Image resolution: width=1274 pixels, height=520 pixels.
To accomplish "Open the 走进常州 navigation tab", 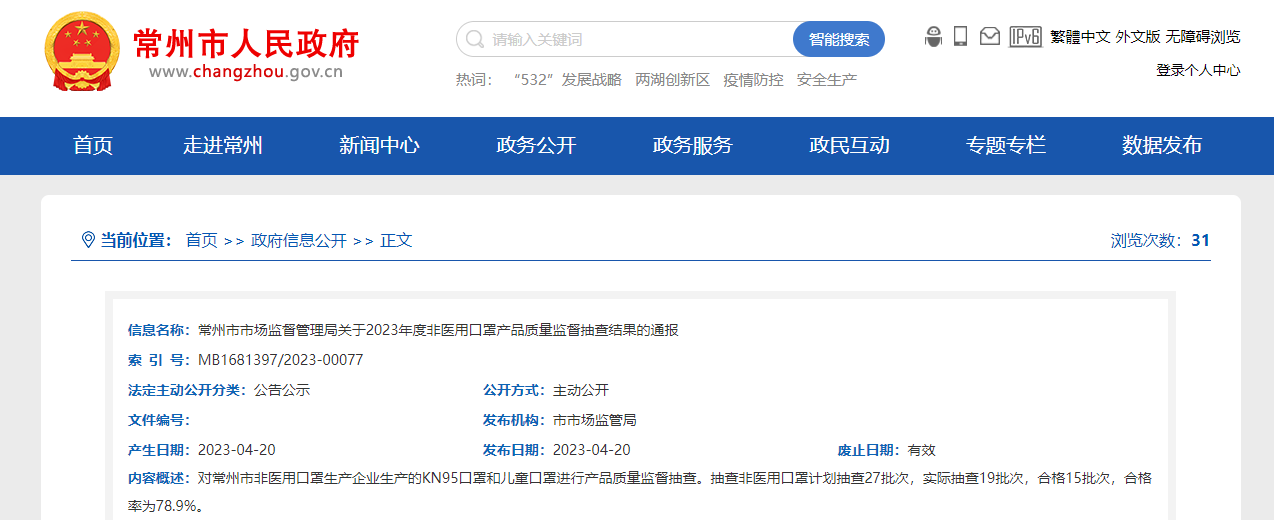I will pyautogui.click(x=222, y=145).
